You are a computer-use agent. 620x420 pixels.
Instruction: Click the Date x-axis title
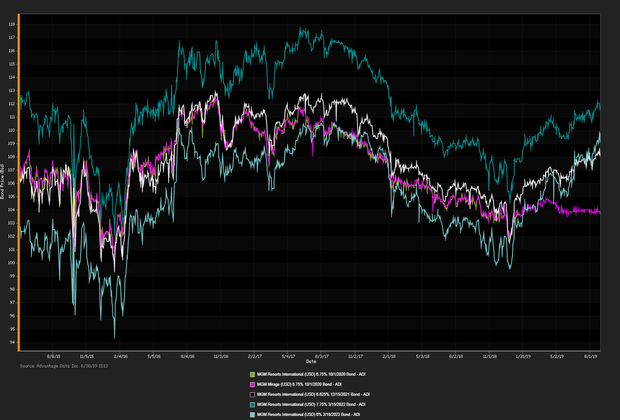pos(311,361)
